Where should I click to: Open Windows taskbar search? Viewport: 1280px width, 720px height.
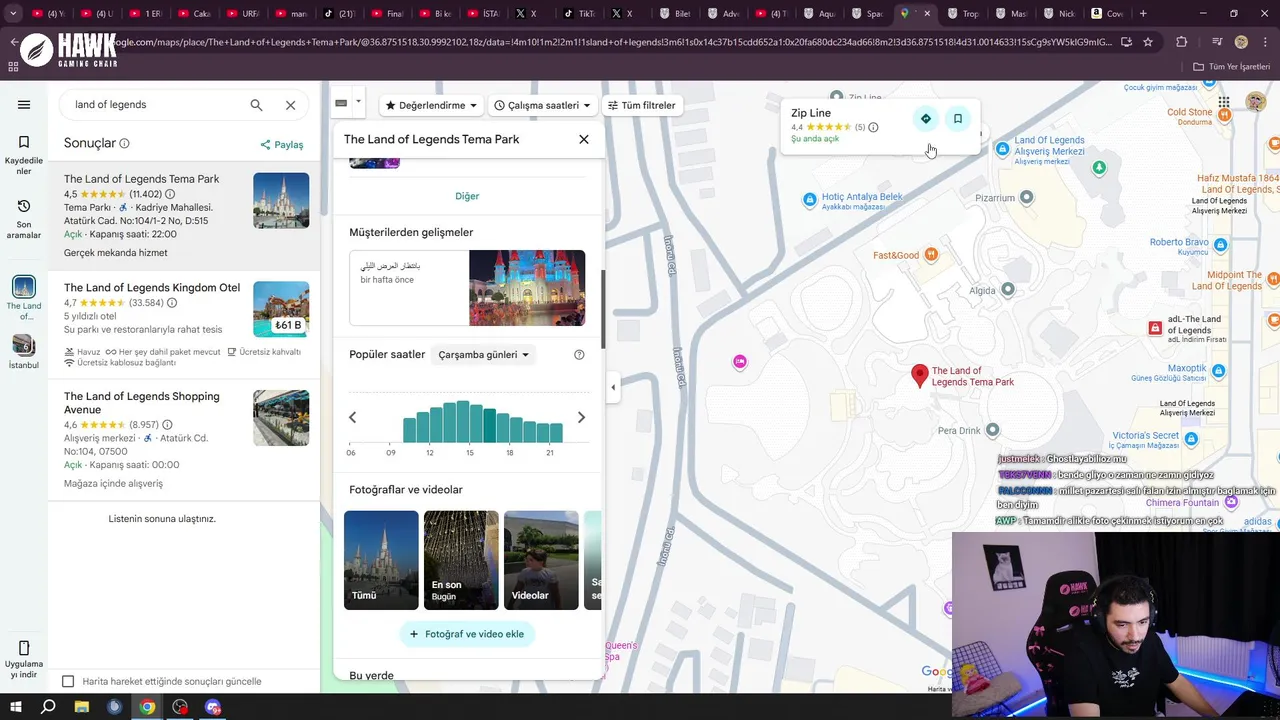[48, 707]
